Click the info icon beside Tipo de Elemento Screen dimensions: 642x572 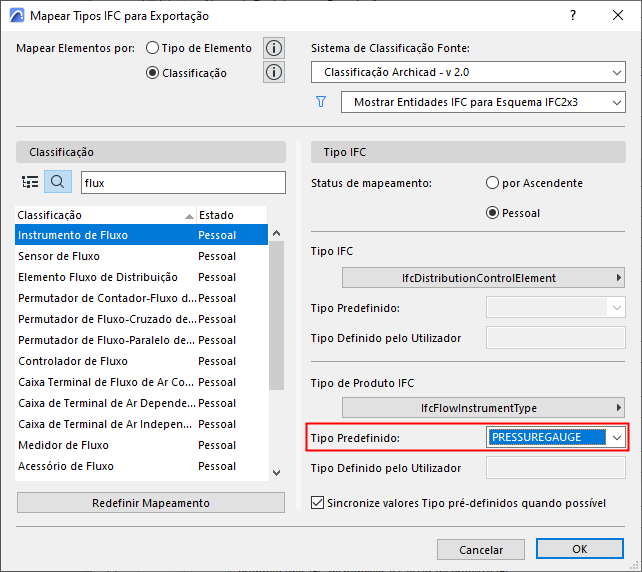point(274,48)
